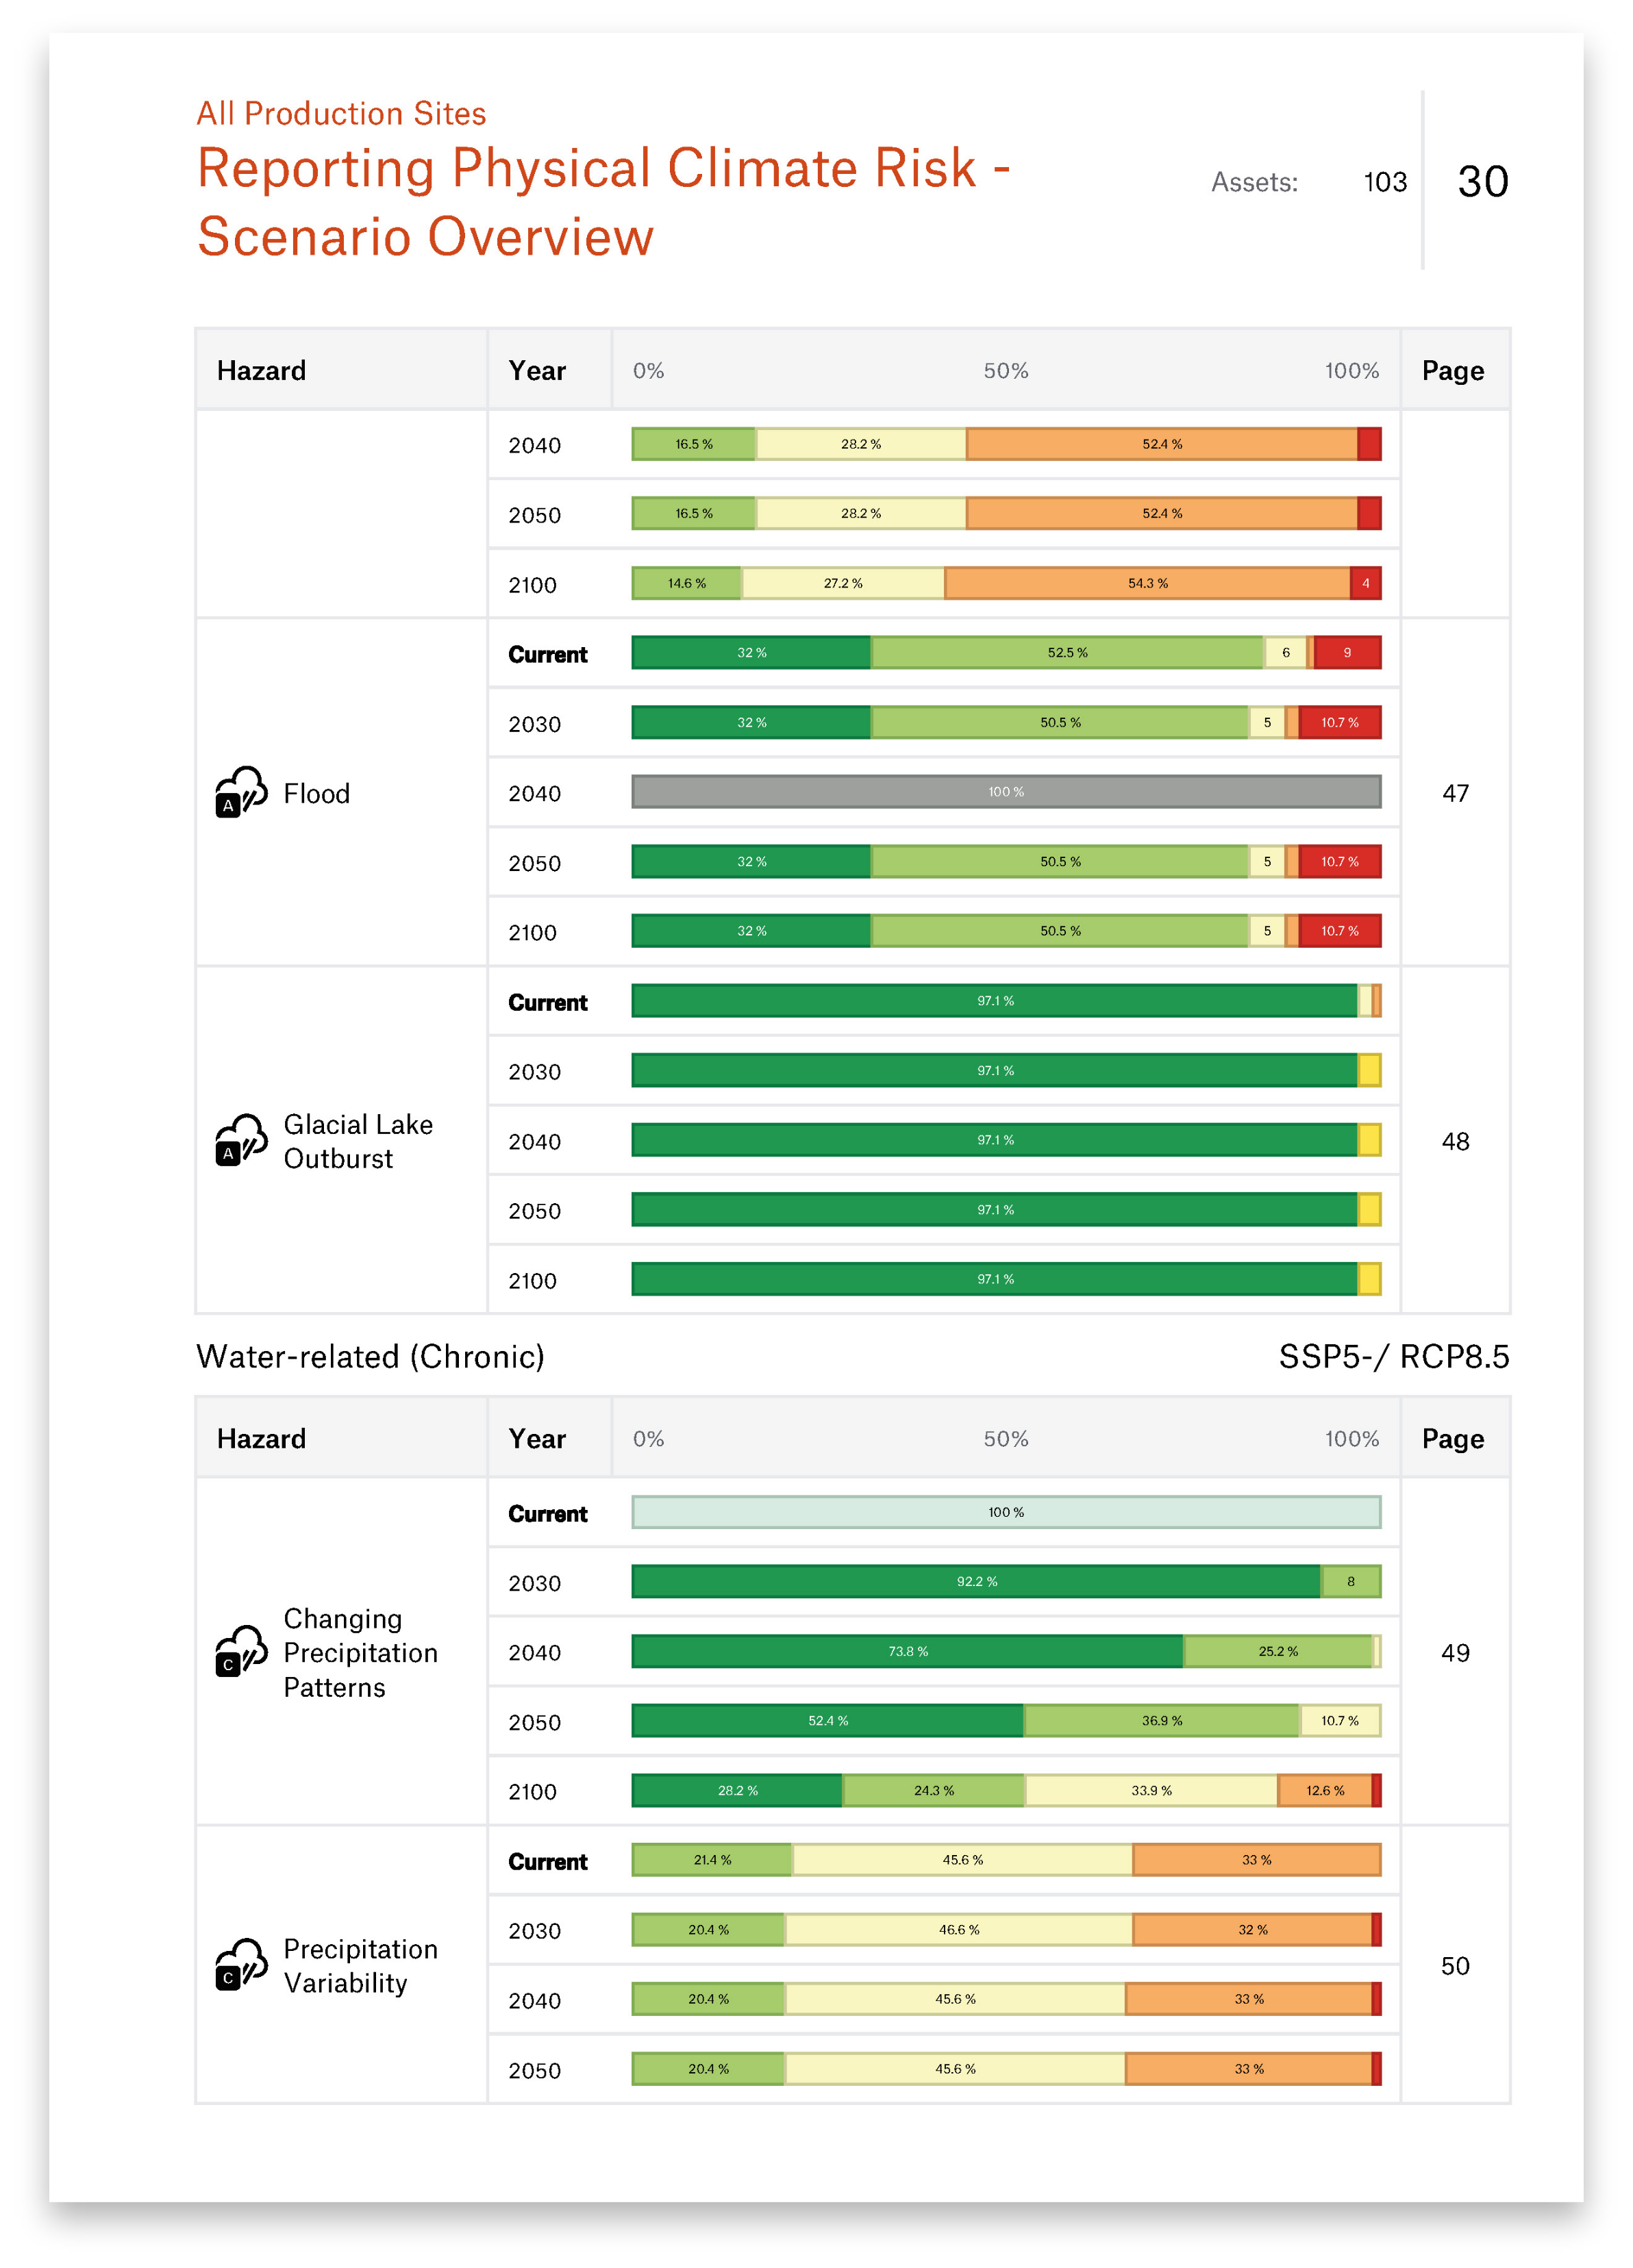This screenshot has width=1633, height=2268.
Task: Click the Water-related (Chronic) section heading
Action: pyautogui.click(x=370, y=1357)
